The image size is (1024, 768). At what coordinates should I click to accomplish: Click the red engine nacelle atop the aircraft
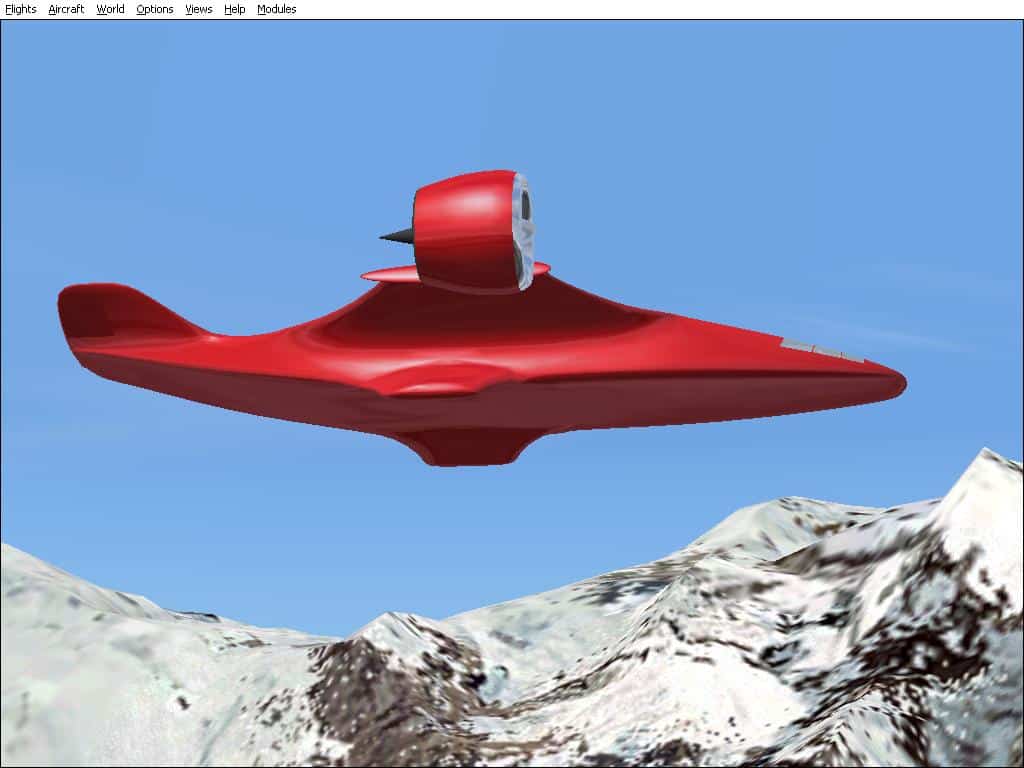click(460, 228)
